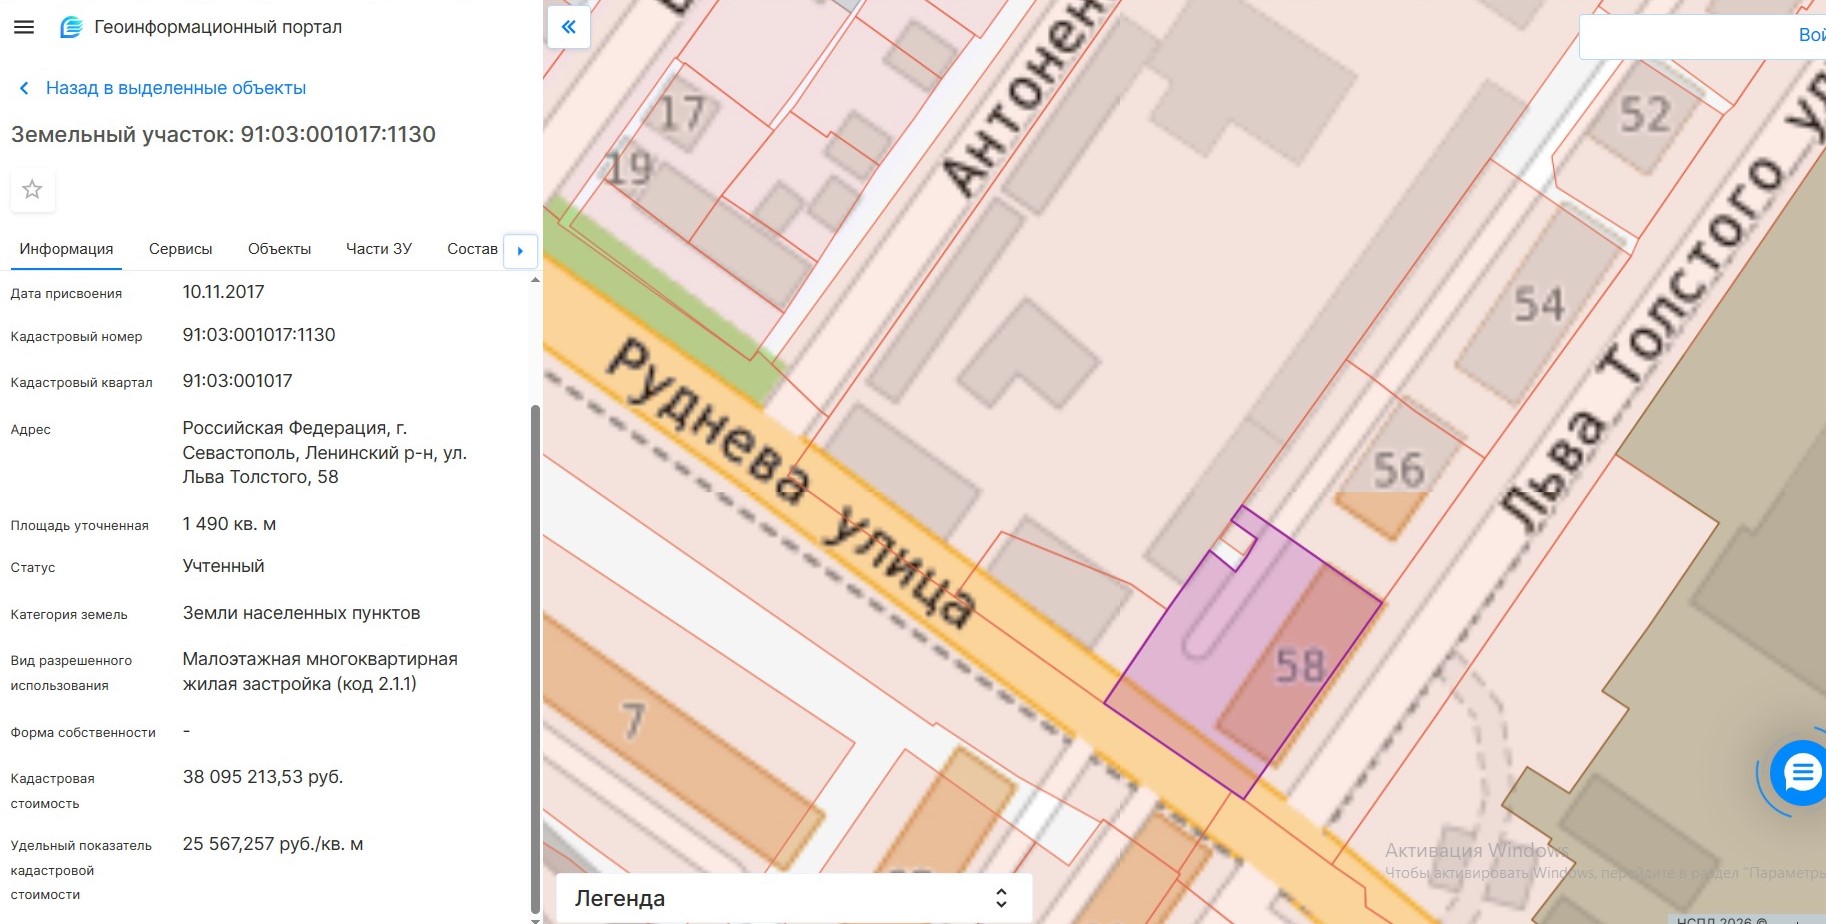Image resolution: width=1826 pixels, height=924 pixels.
Task: Click the Геоинформационный портал logo icon
Action: point(71,27)
